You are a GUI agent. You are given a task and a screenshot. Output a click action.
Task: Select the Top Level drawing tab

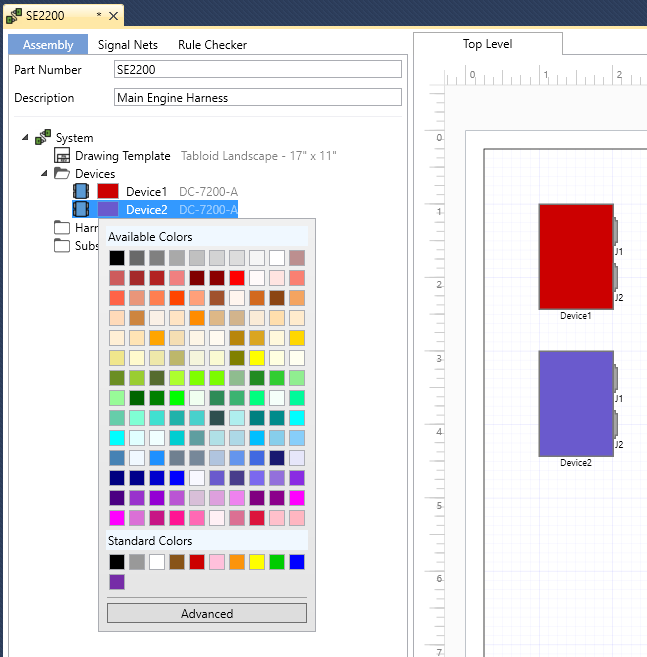coord(487,44)
